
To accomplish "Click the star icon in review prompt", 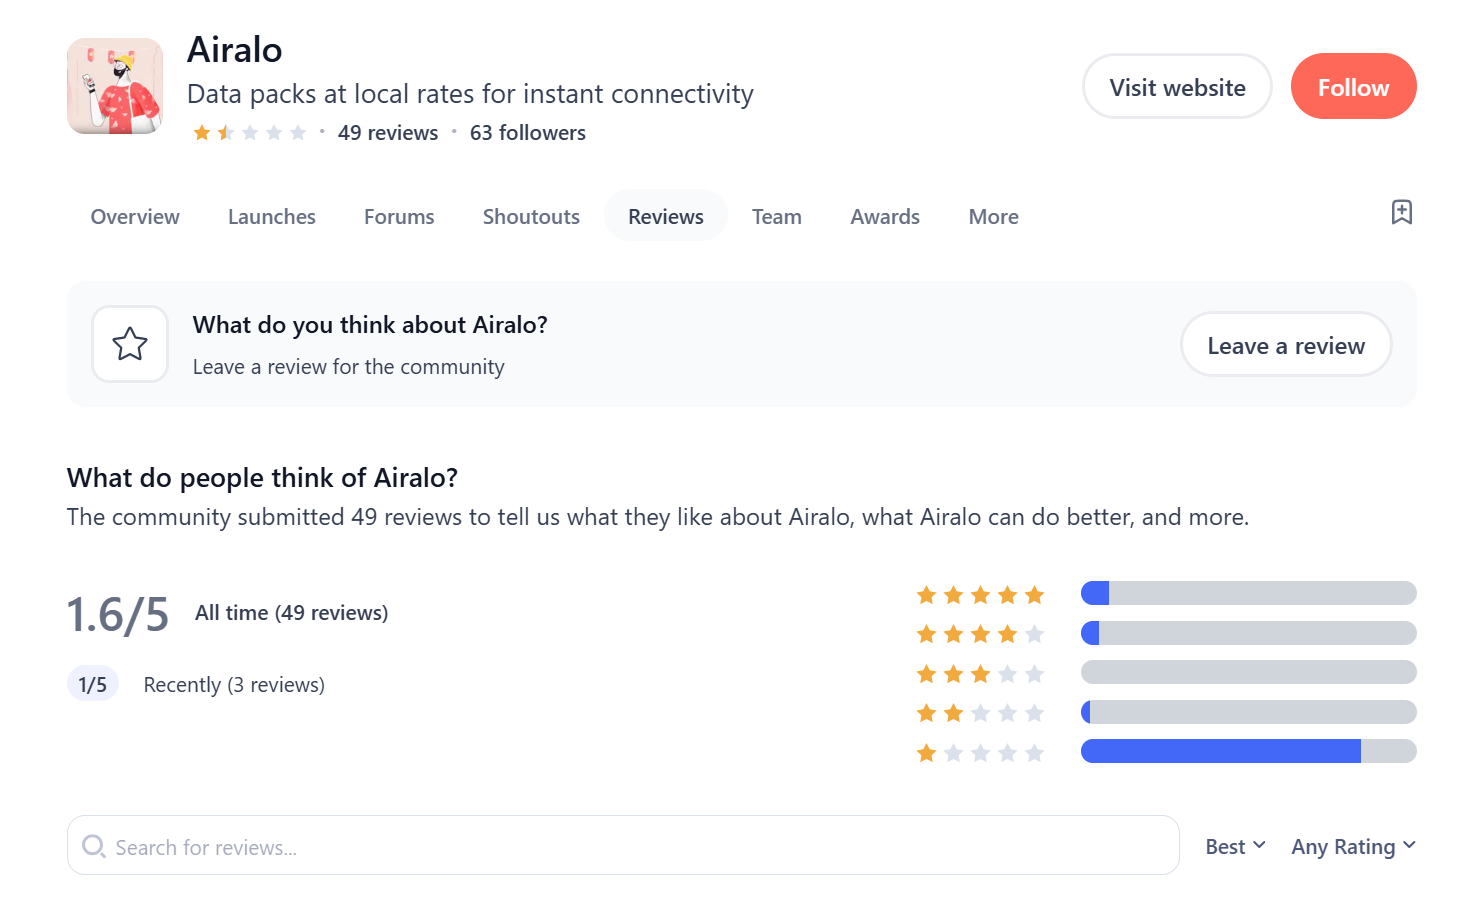I will pyautogui.click(x=130, y=344).
